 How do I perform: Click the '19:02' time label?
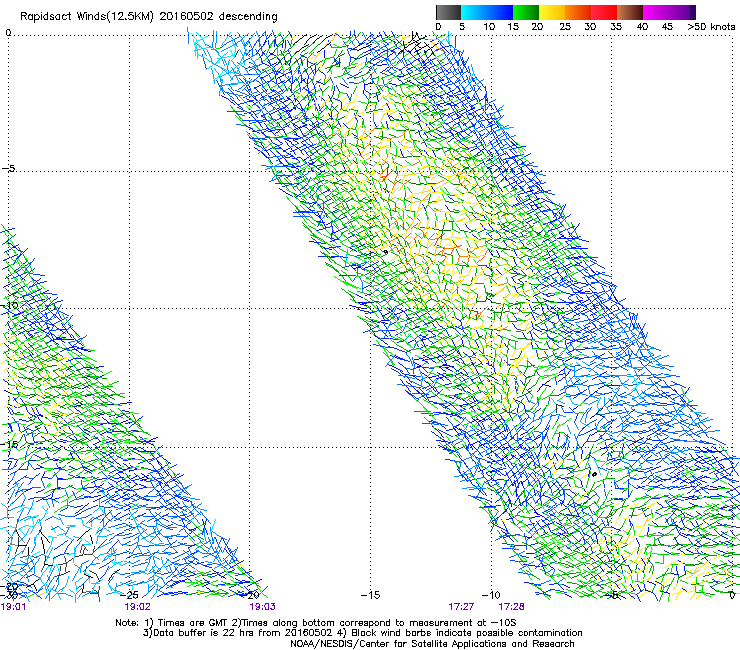point(137,607)
